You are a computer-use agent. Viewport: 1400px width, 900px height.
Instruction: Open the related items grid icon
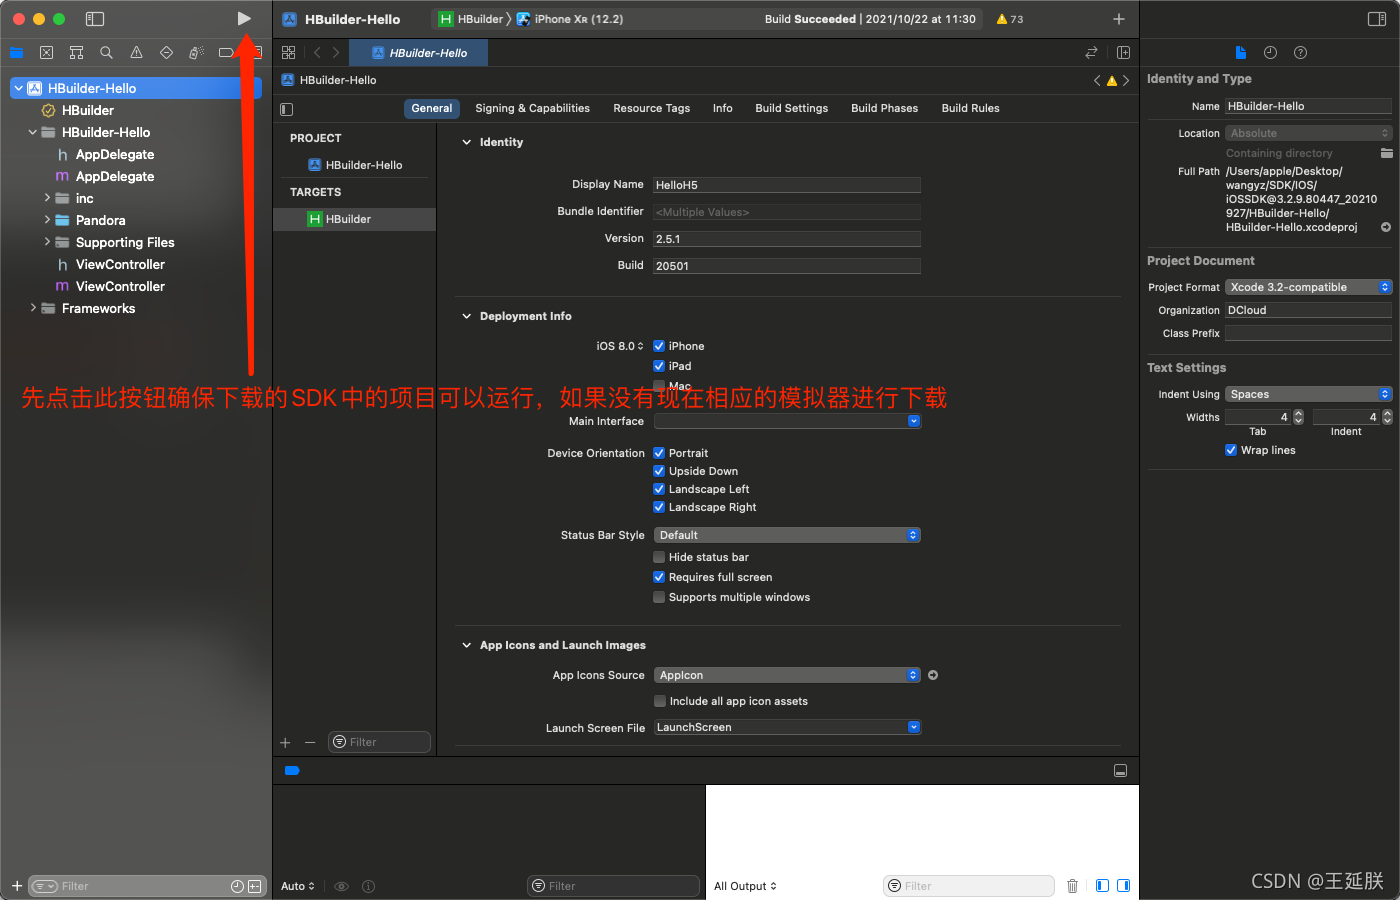click(289, 52)
